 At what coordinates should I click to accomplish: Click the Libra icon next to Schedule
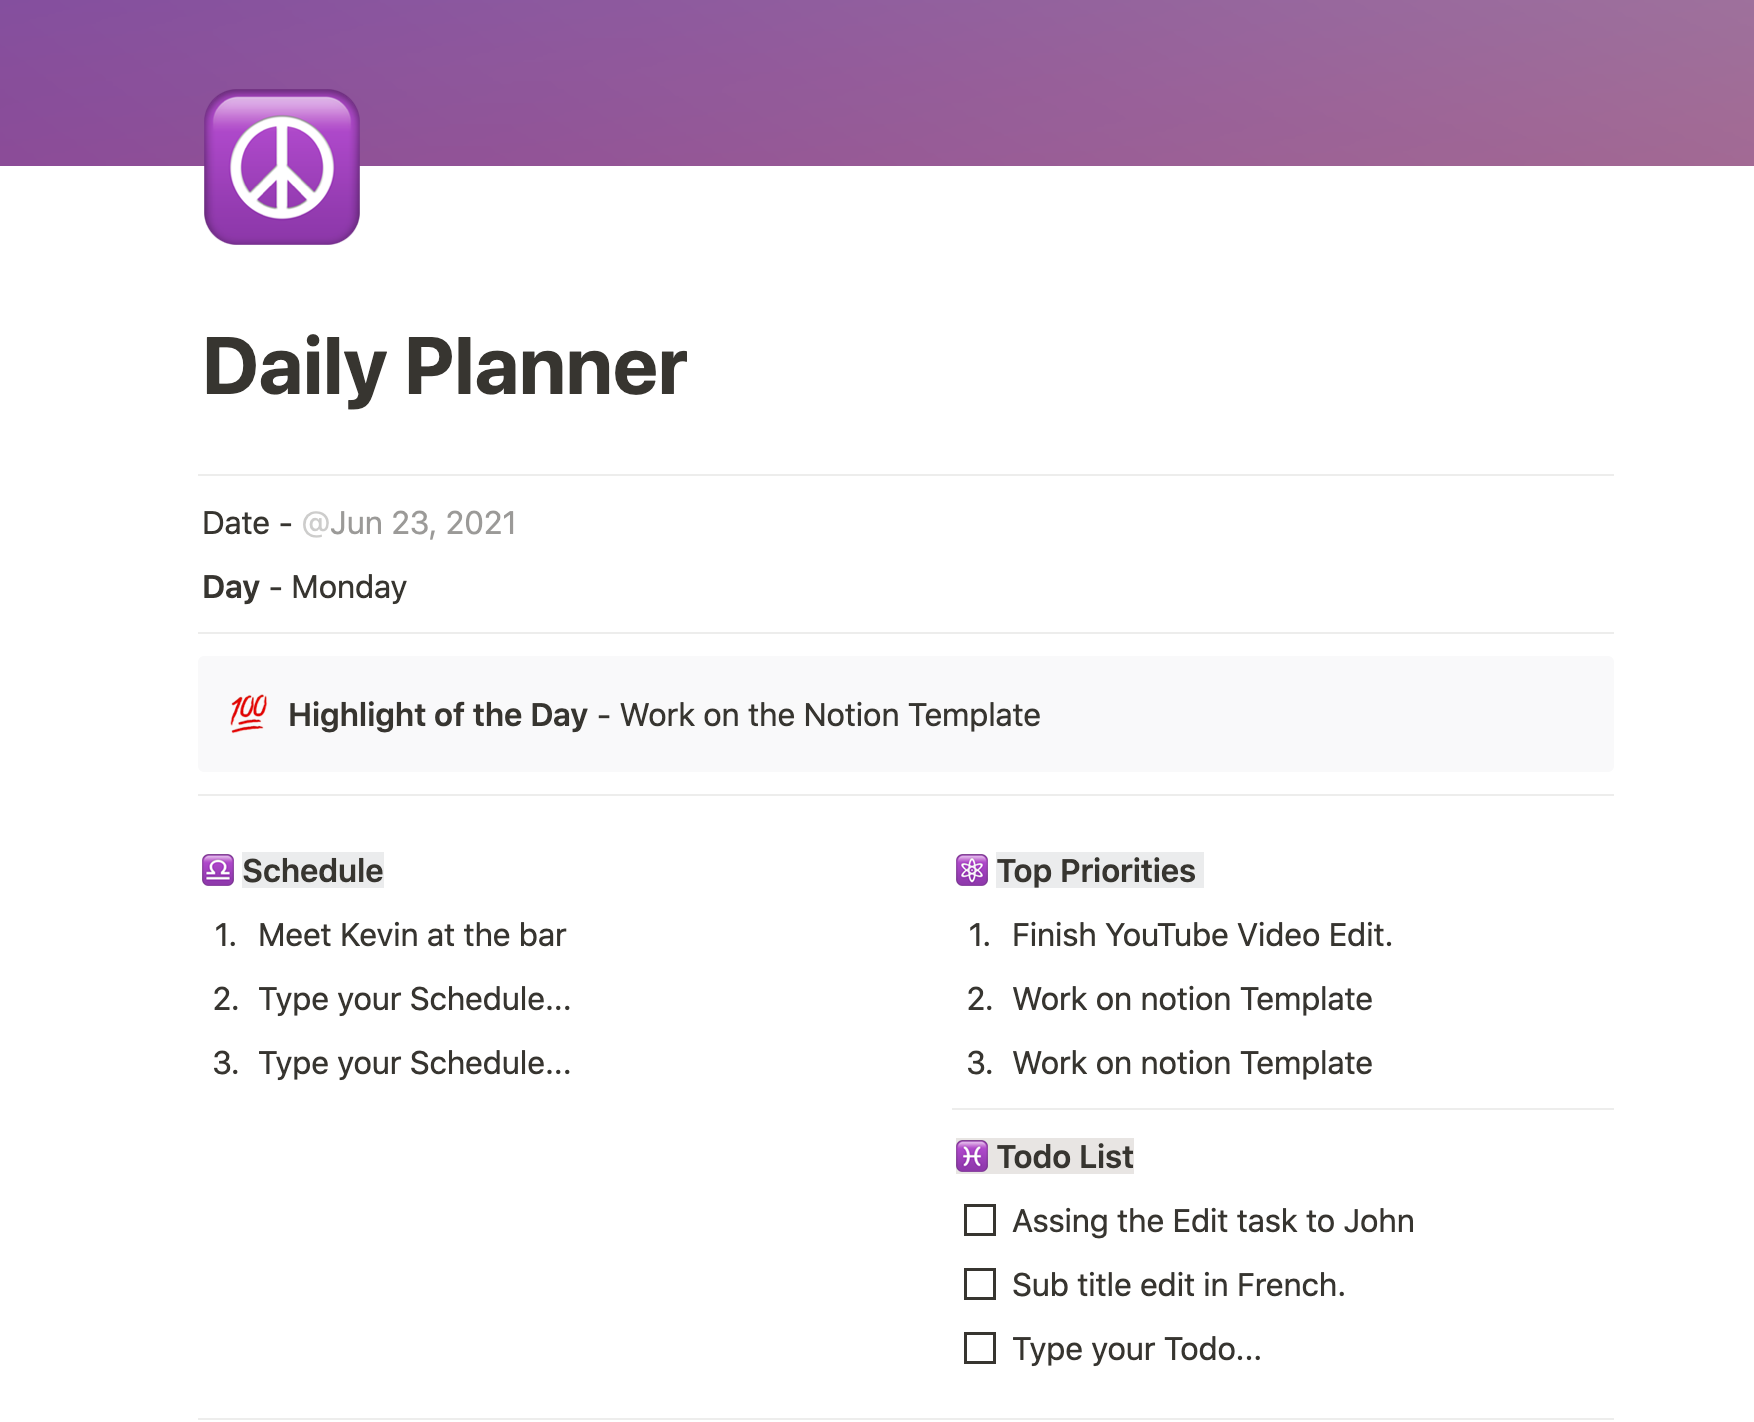(x=219, y=870)
